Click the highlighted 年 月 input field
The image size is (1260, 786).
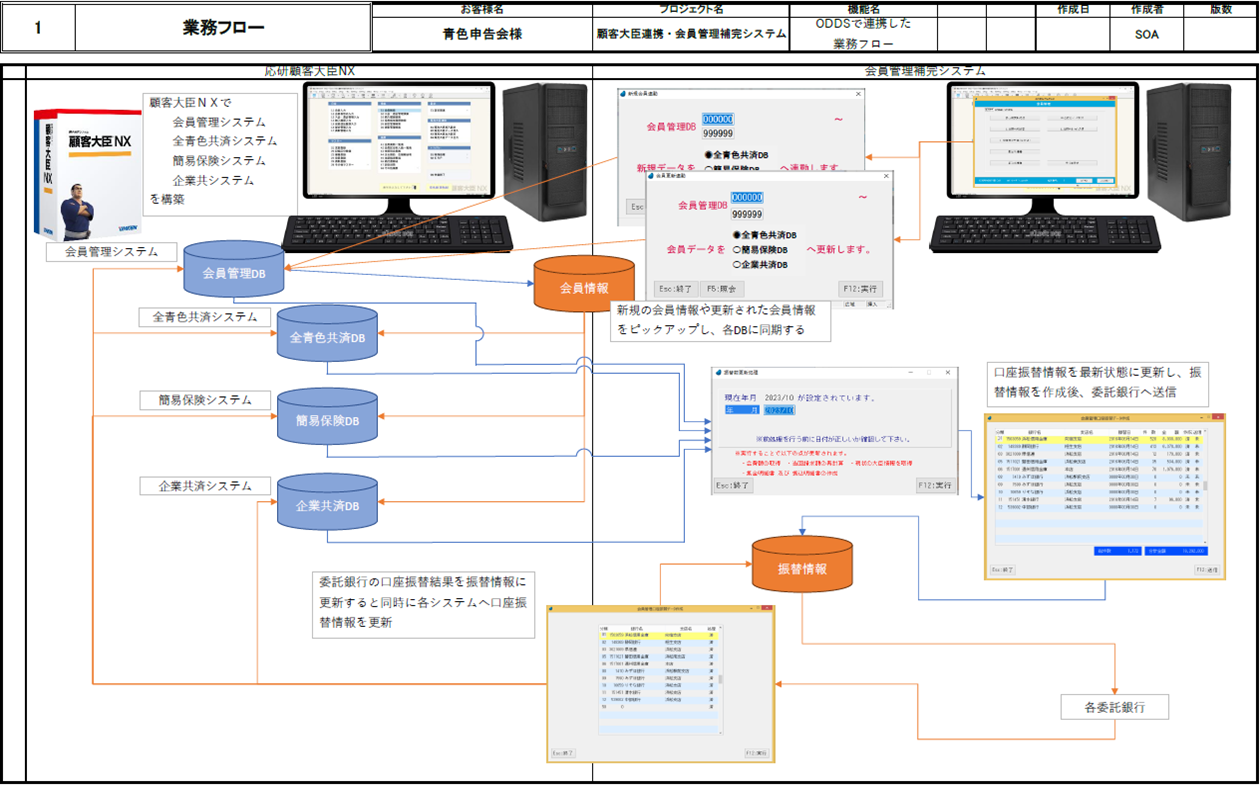[x=780, y=410]
